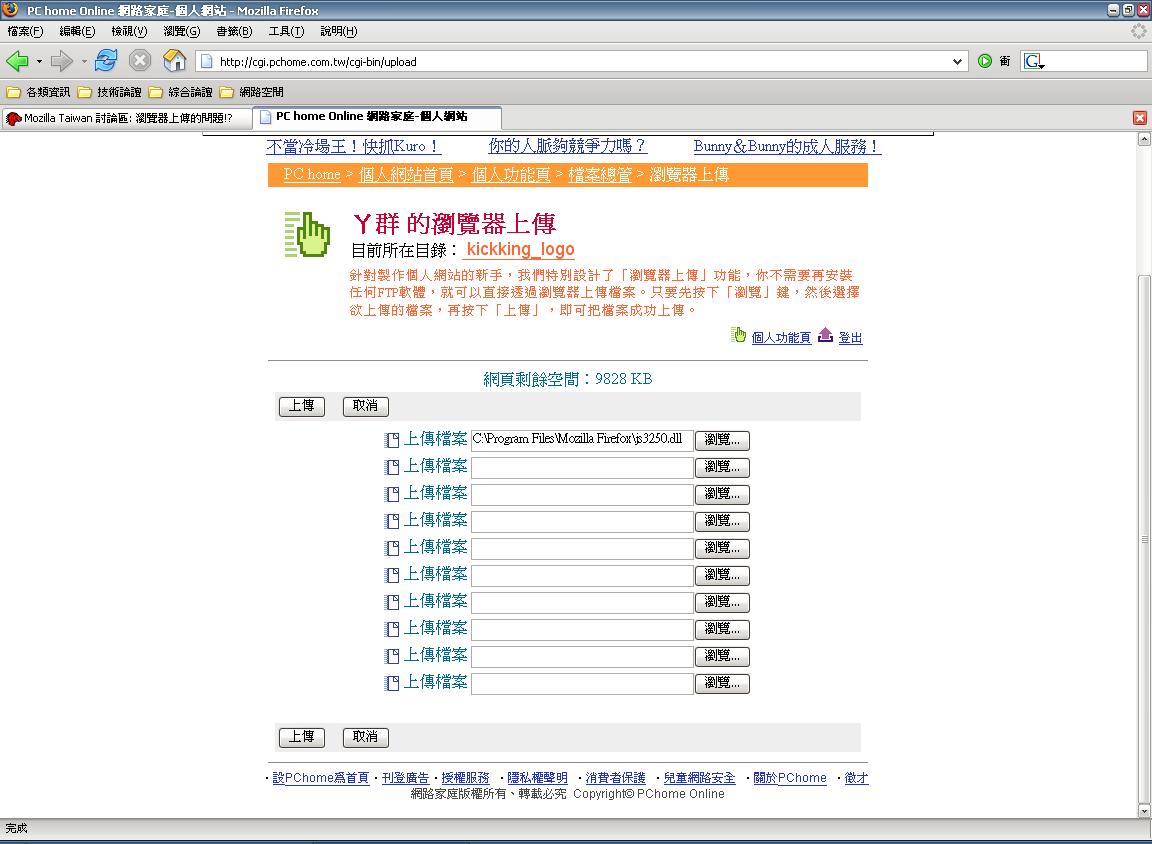Expand the address bar URL history dropdown
The image size is (1152, 844).
click(958, 61)
